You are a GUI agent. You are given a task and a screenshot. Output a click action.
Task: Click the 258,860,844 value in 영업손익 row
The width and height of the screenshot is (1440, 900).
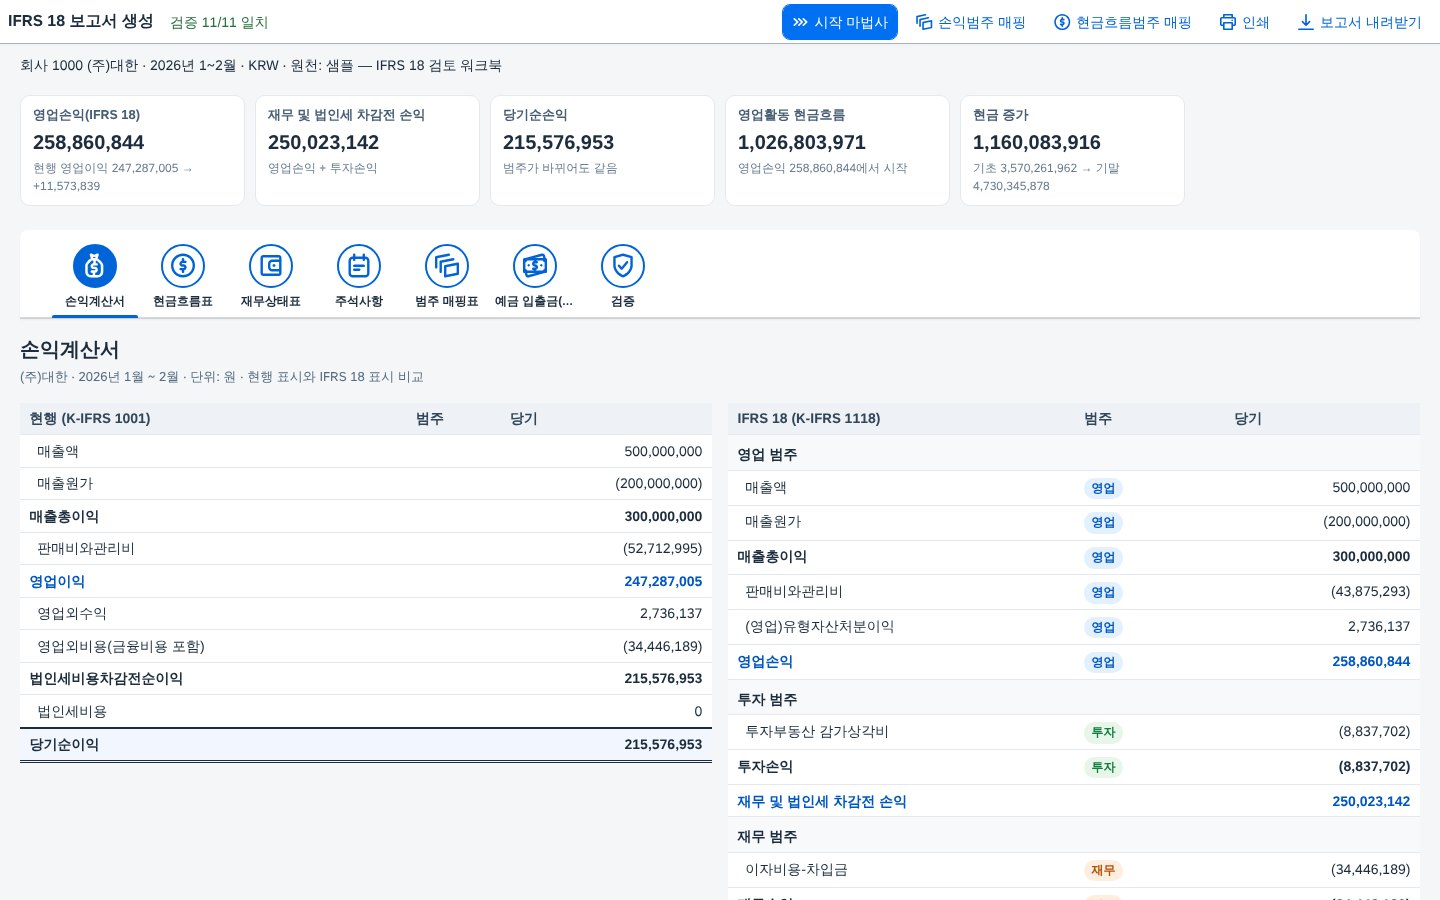pos(1371,661)
